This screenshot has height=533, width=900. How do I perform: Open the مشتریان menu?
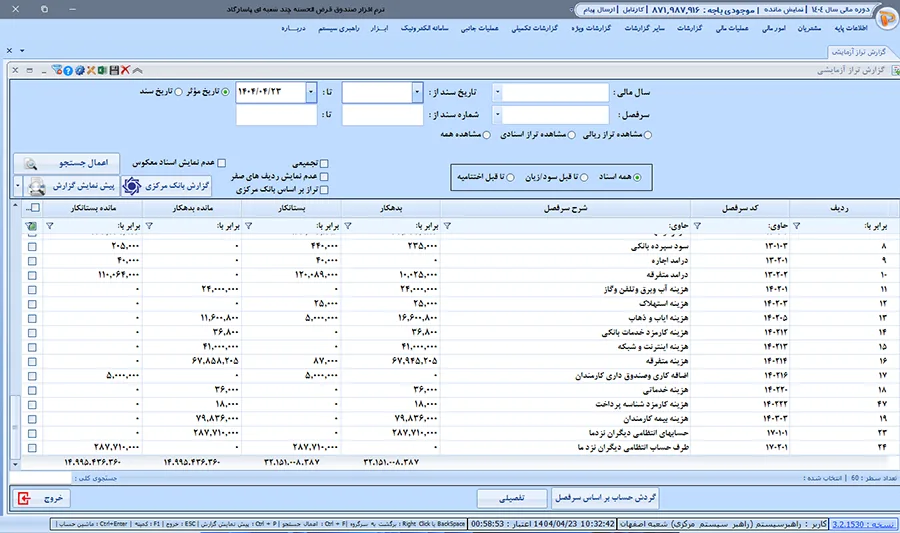pyautogui.click(x=809, y=28)
